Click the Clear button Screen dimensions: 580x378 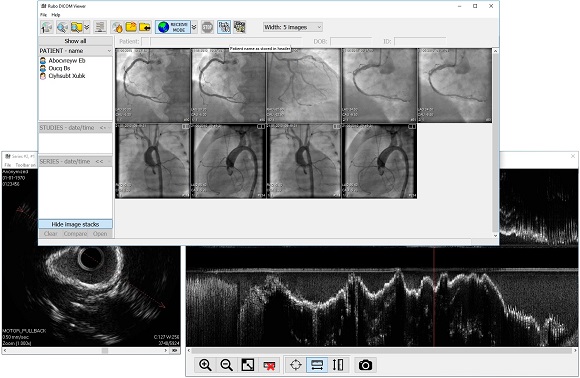pos(50,234)
